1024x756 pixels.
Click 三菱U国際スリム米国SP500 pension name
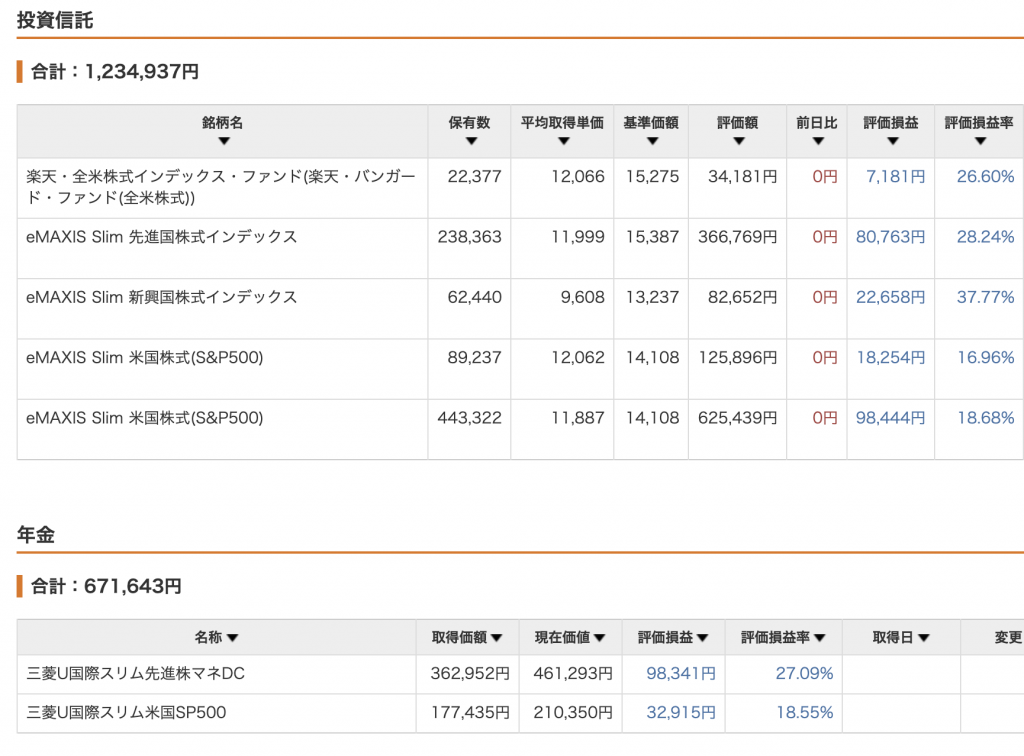pos(126,712)
